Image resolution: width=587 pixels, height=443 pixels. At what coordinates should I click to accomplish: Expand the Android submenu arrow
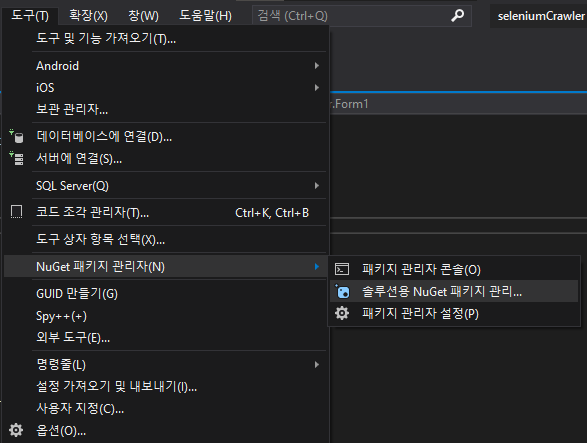click(x=317, y=66)
